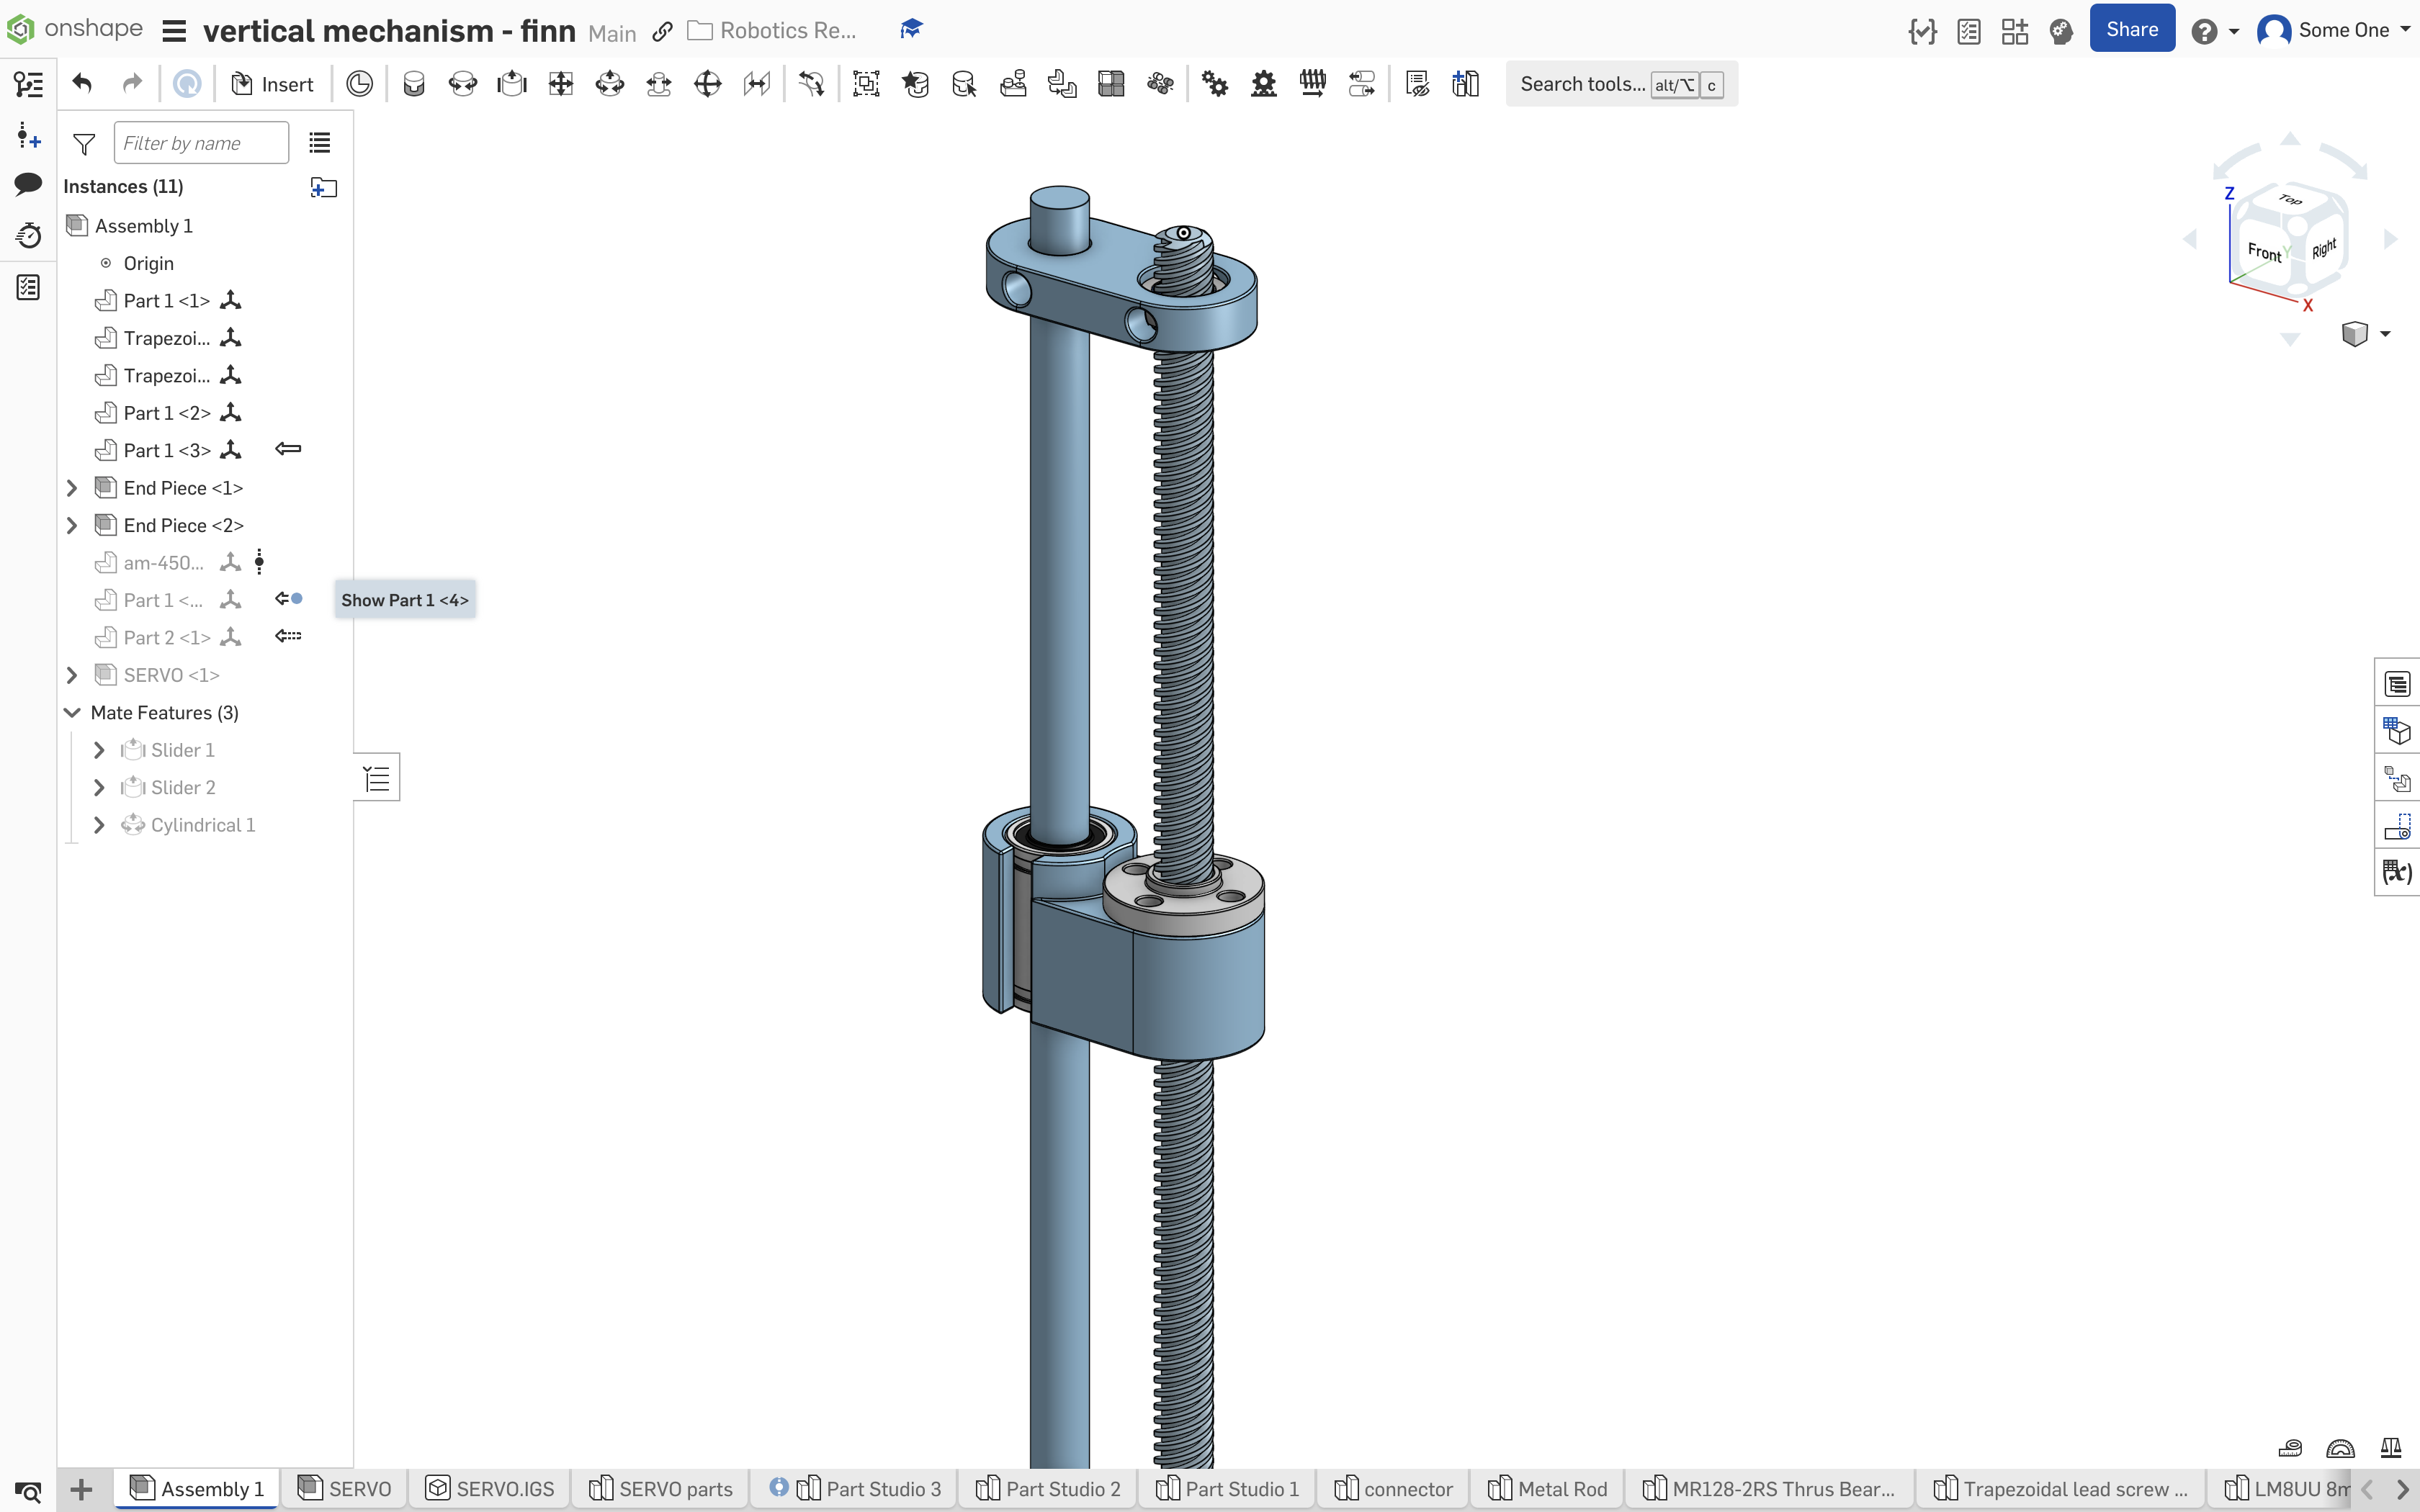Select the Slider mate tool
This screenshot has width=2420, height=1512.
pos(511,84)
